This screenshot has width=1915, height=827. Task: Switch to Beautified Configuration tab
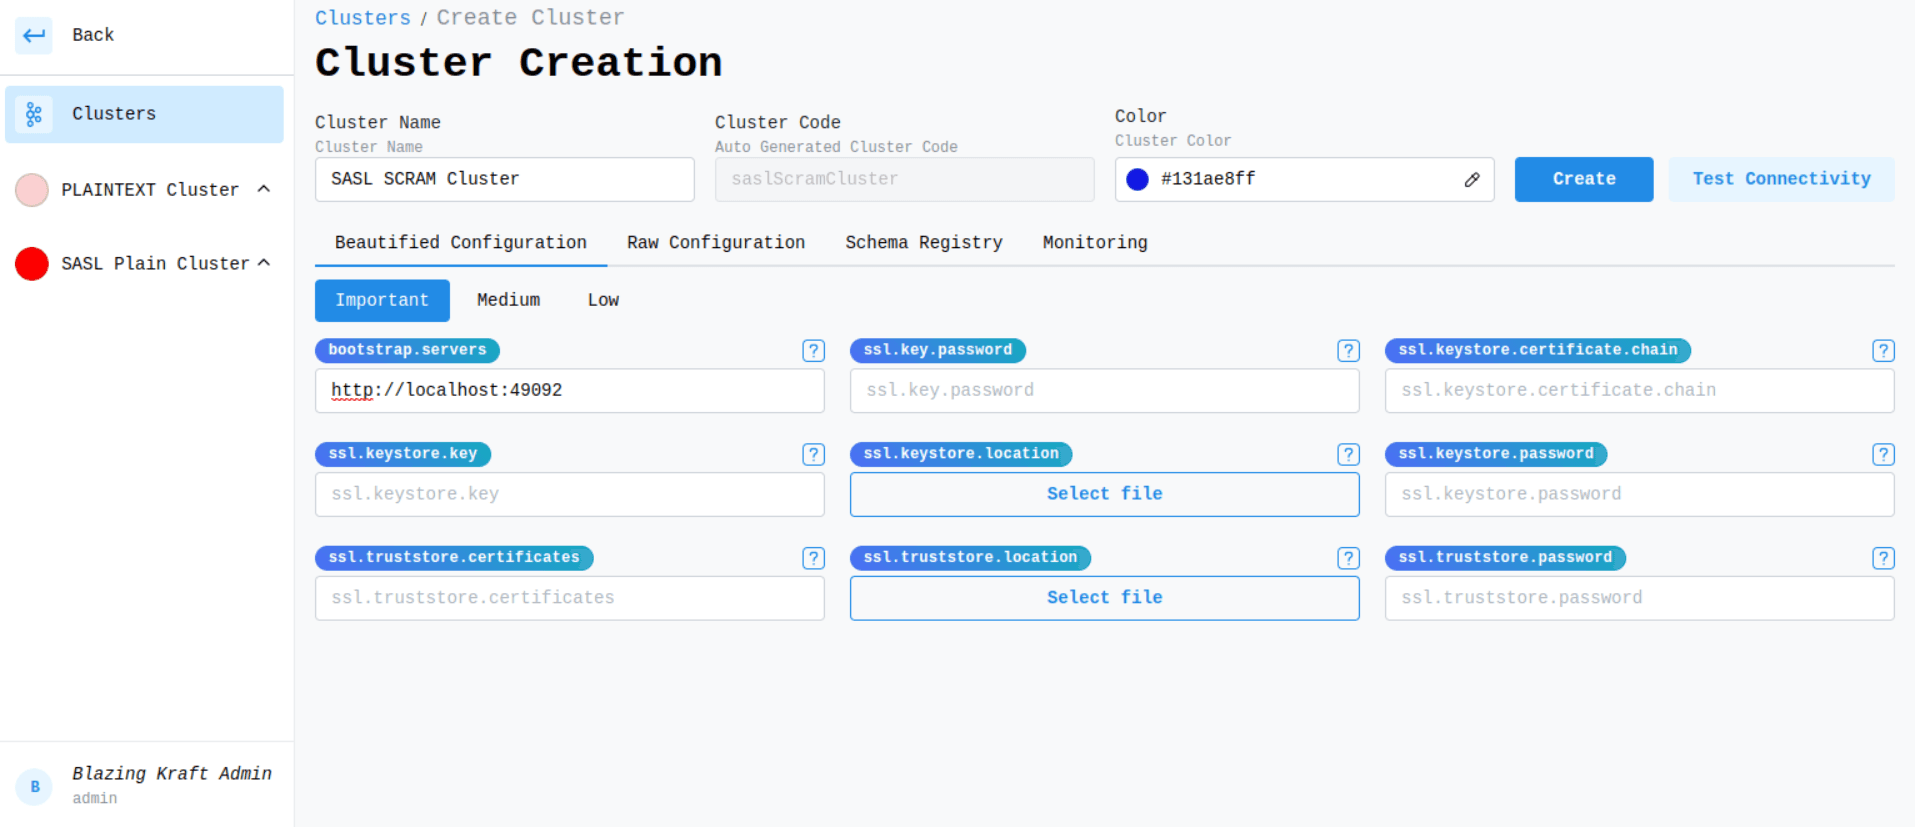[x=461, y=243]
